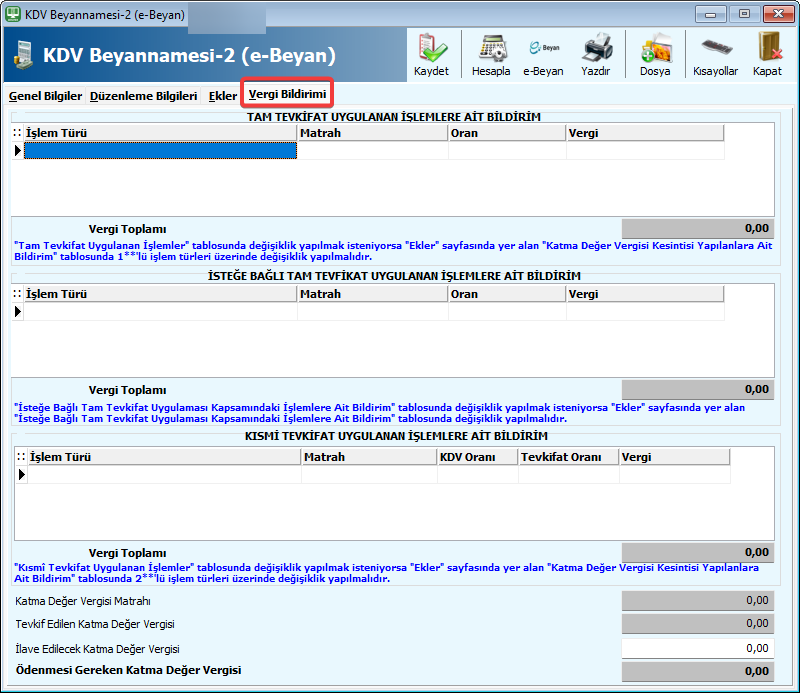Screen dimensions: 800x693
Task: Click grid options icon in Tam Tevkifat header
Action: (17, 132)
